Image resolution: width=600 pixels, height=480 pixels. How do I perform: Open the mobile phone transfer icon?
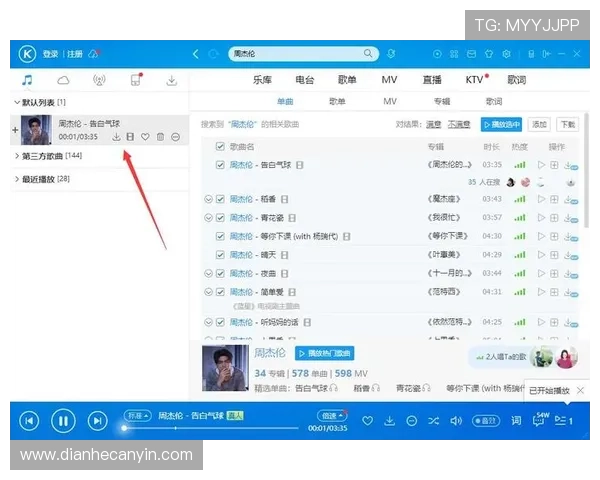135,80
